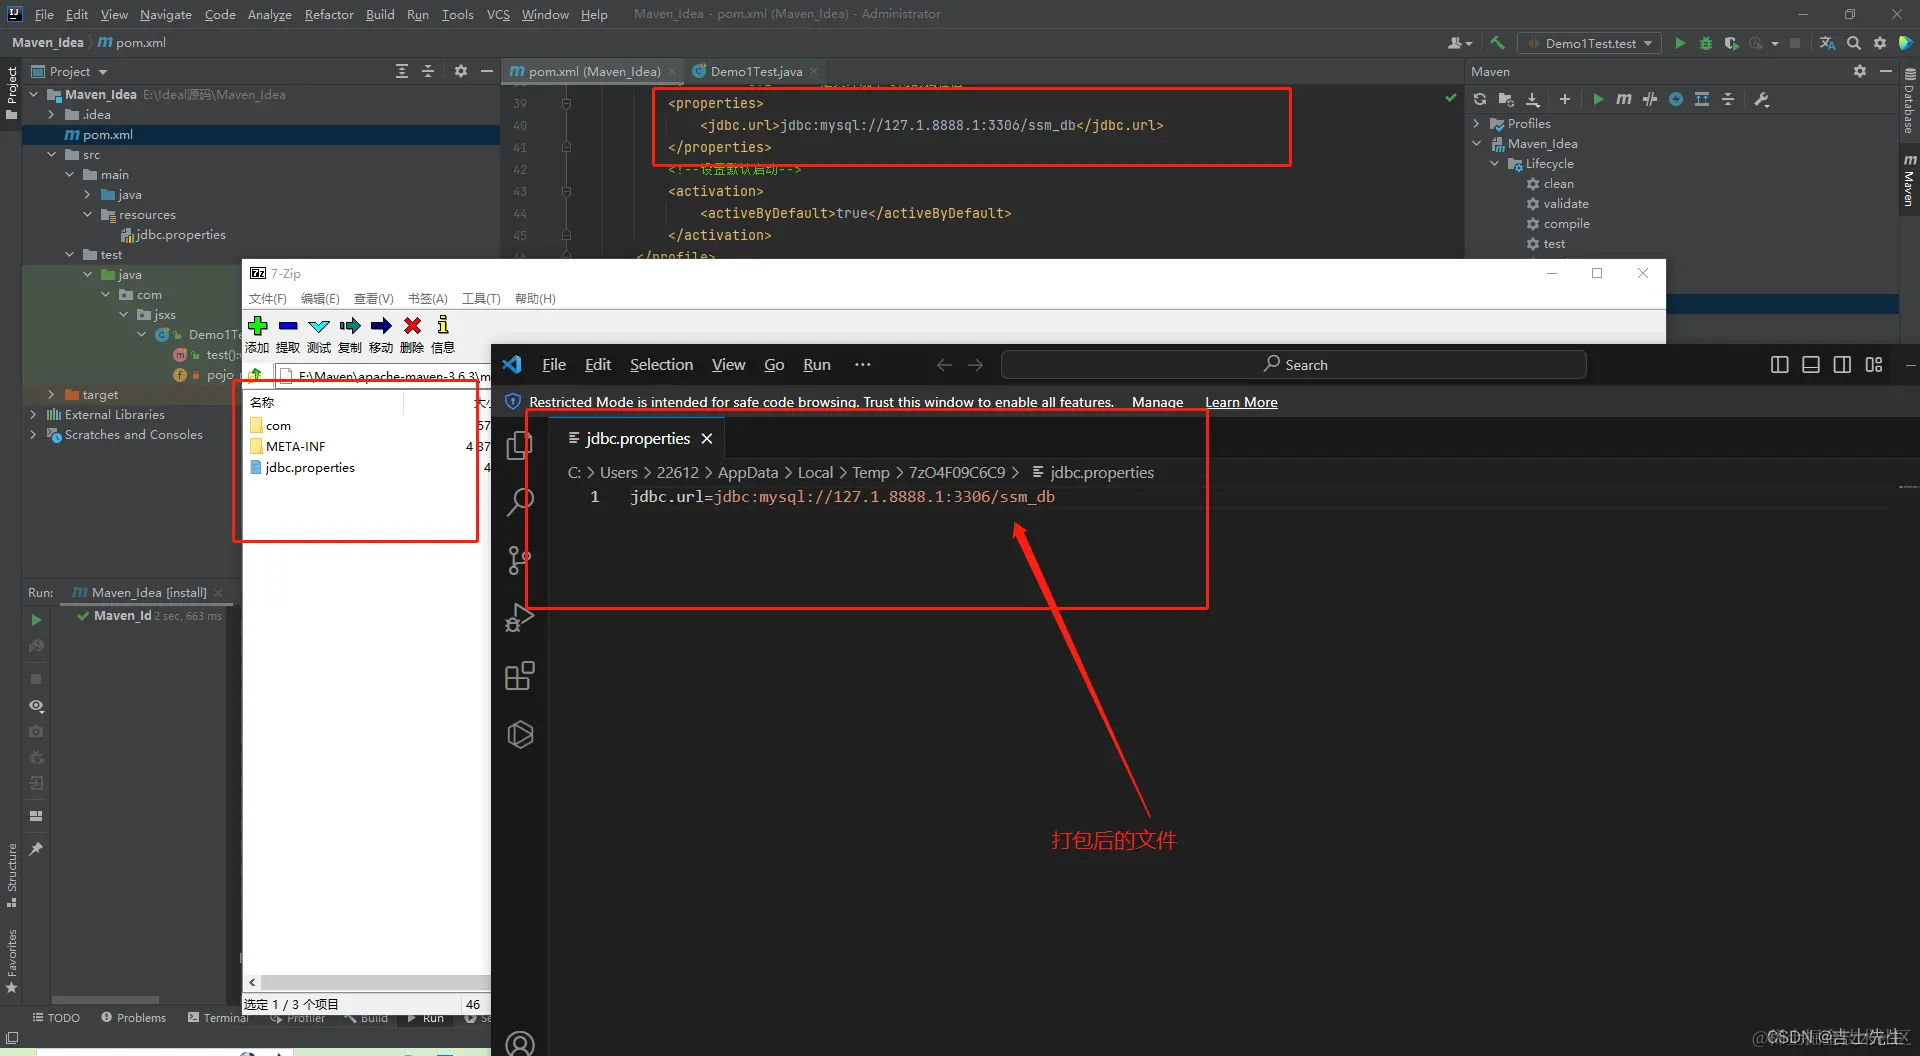Close the jdbc.properties tab in VS Code
Screen dimensions: 1920x1056
tap(707, 439)
